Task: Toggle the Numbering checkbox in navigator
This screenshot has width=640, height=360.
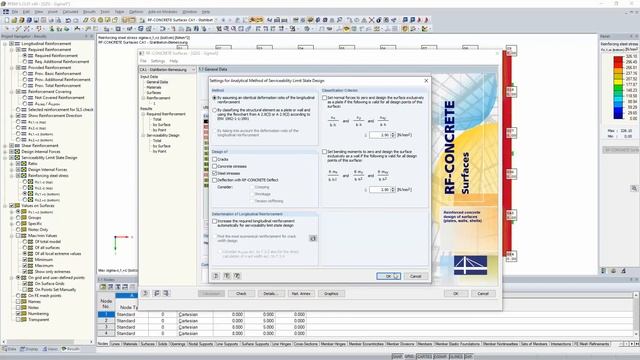Action: [x=18, y=313]
